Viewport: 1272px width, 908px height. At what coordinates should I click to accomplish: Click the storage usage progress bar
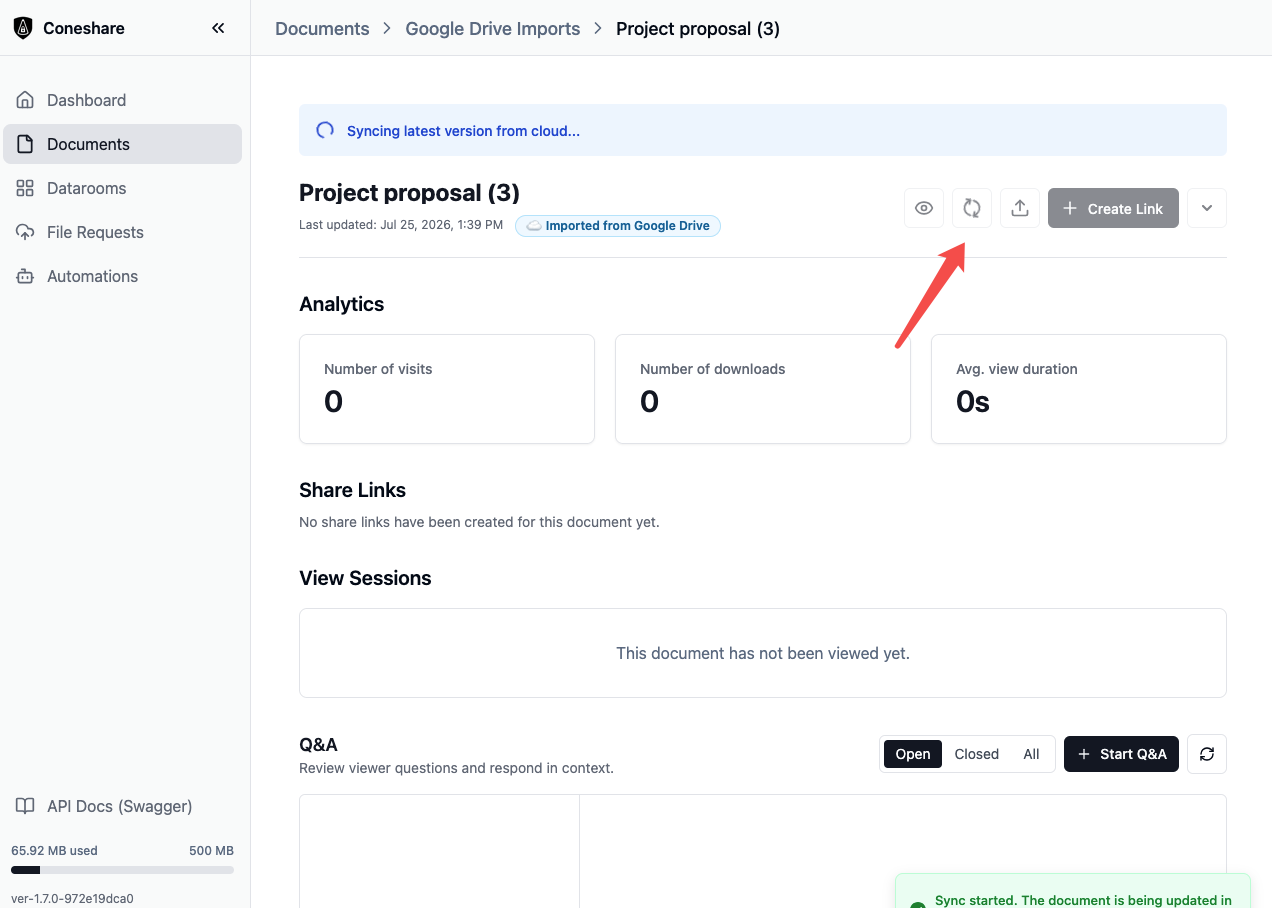click(x=122, y=870)
